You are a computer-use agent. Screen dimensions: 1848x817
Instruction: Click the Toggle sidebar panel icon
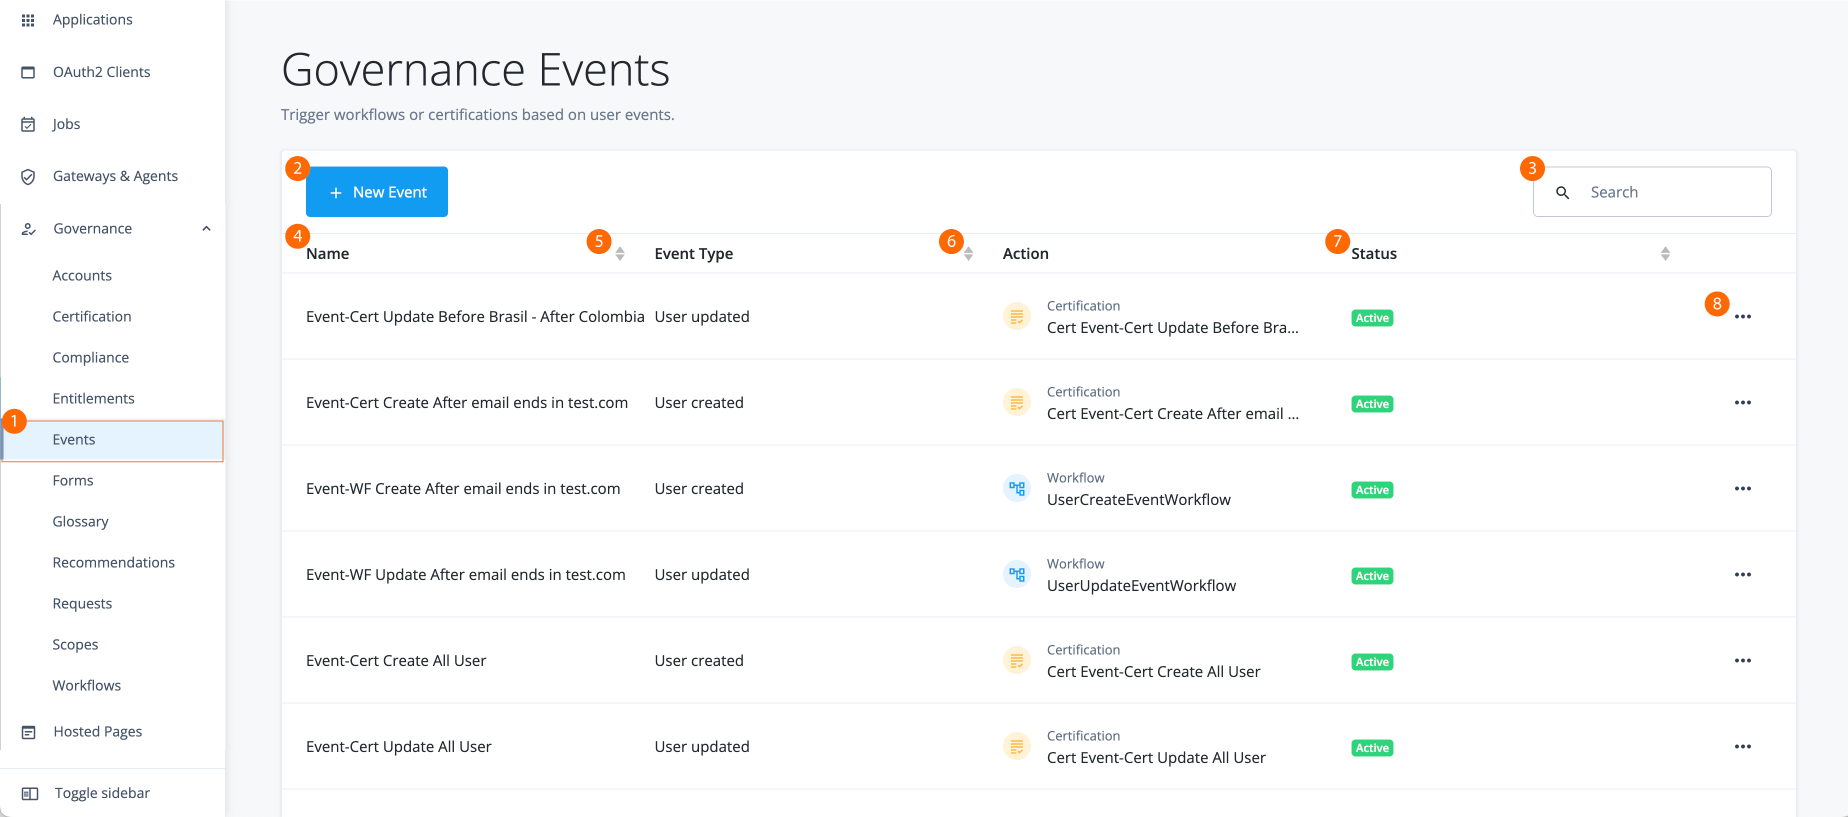click(30, 794)
